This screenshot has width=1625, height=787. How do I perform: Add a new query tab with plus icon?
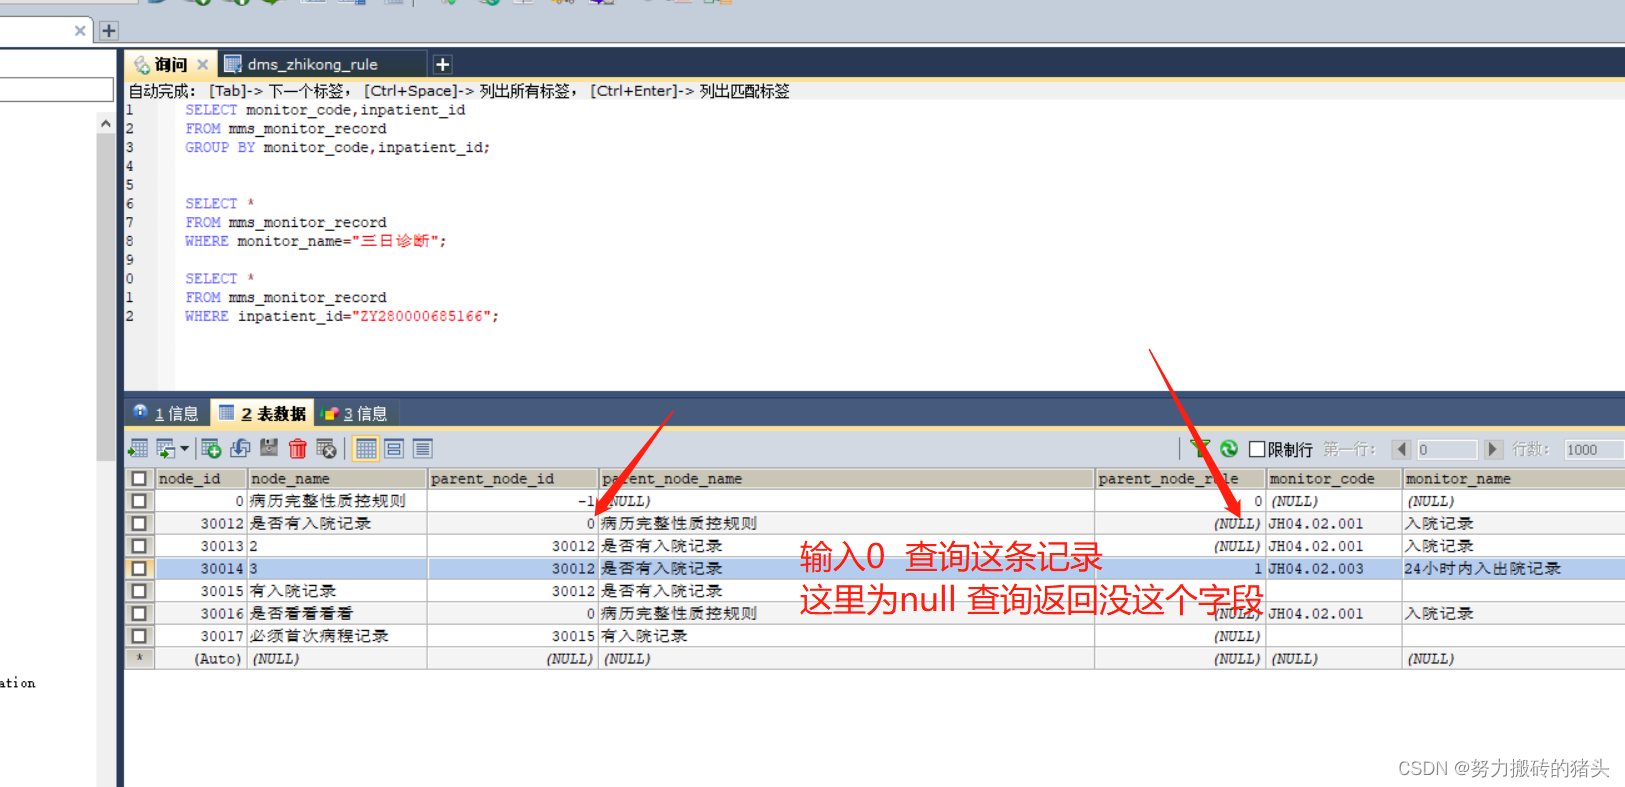click(442, 64)
